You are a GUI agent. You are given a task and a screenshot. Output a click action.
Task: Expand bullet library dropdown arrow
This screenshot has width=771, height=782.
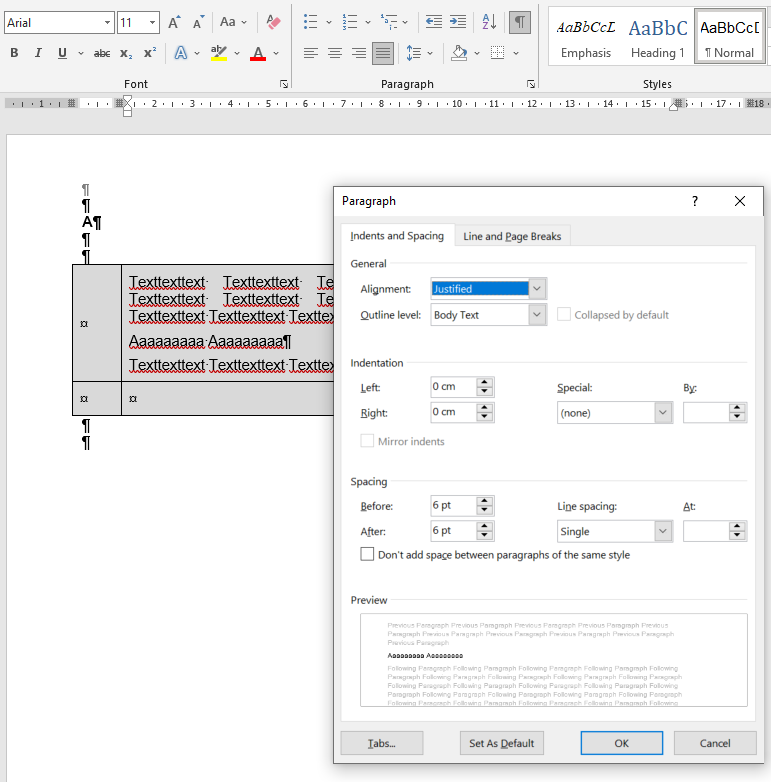329,22
